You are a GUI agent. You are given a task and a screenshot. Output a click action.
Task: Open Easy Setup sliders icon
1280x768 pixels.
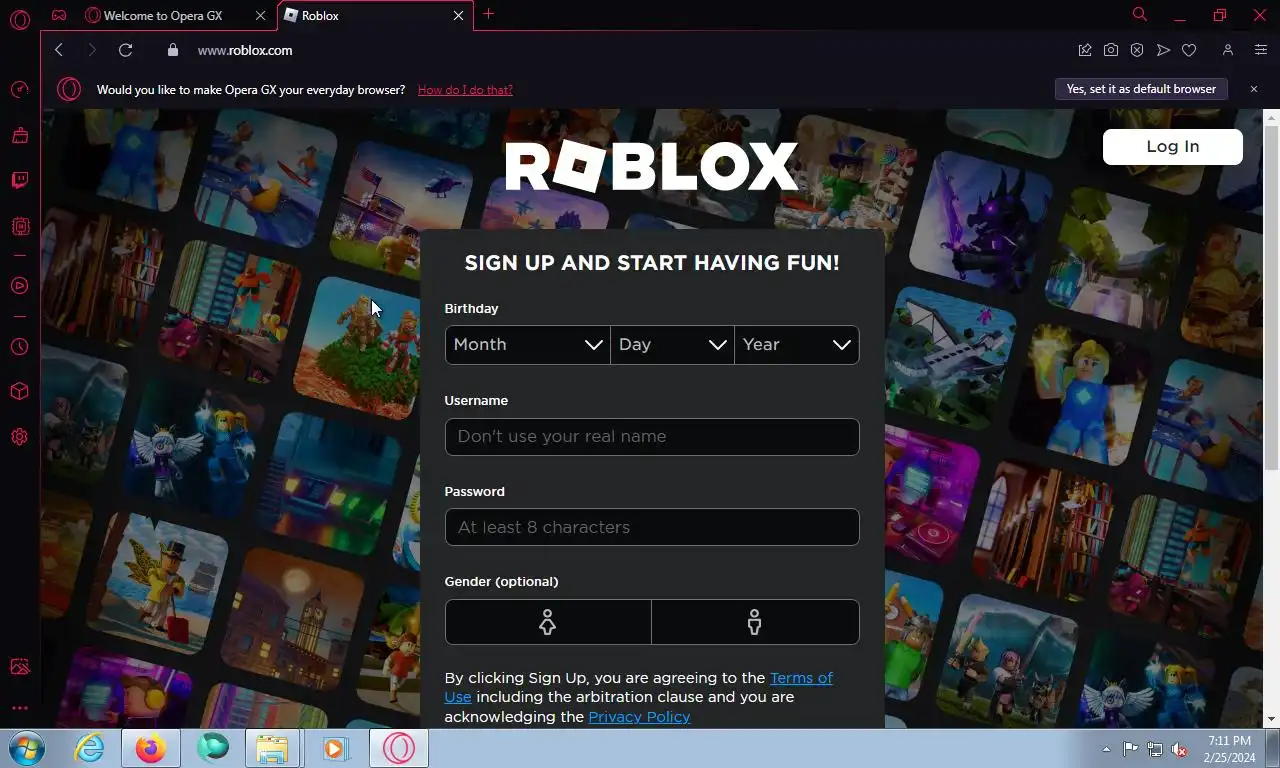(x=1261, y=50)
